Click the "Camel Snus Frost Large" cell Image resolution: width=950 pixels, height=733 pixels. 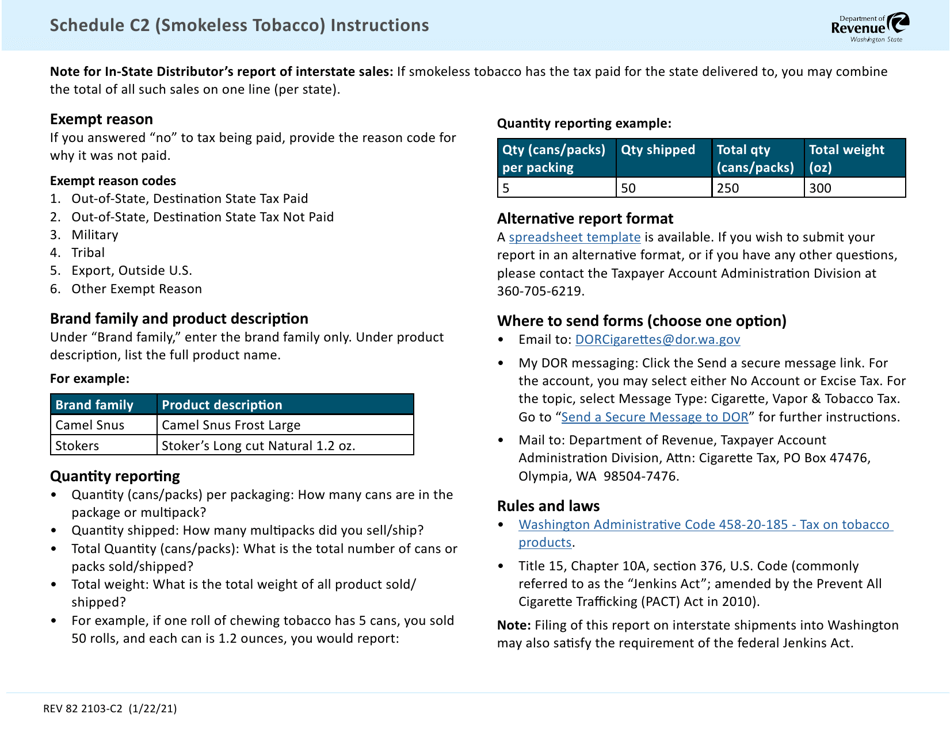pyautogui.click(x=285, y=425)
